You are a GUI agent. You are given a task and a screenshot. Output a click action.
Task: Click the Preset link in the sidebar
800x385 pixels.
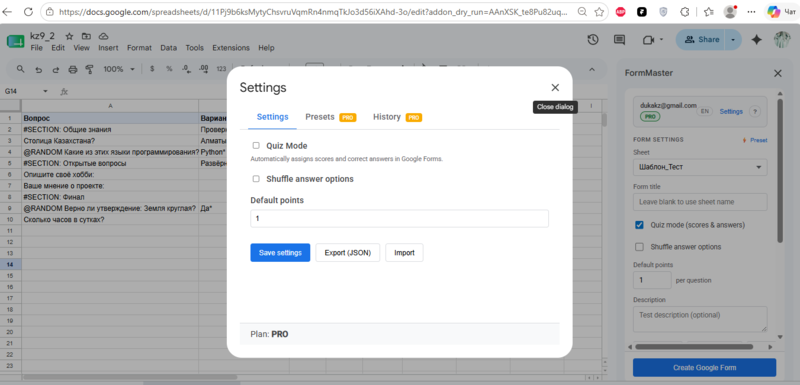tap(755, 140)
